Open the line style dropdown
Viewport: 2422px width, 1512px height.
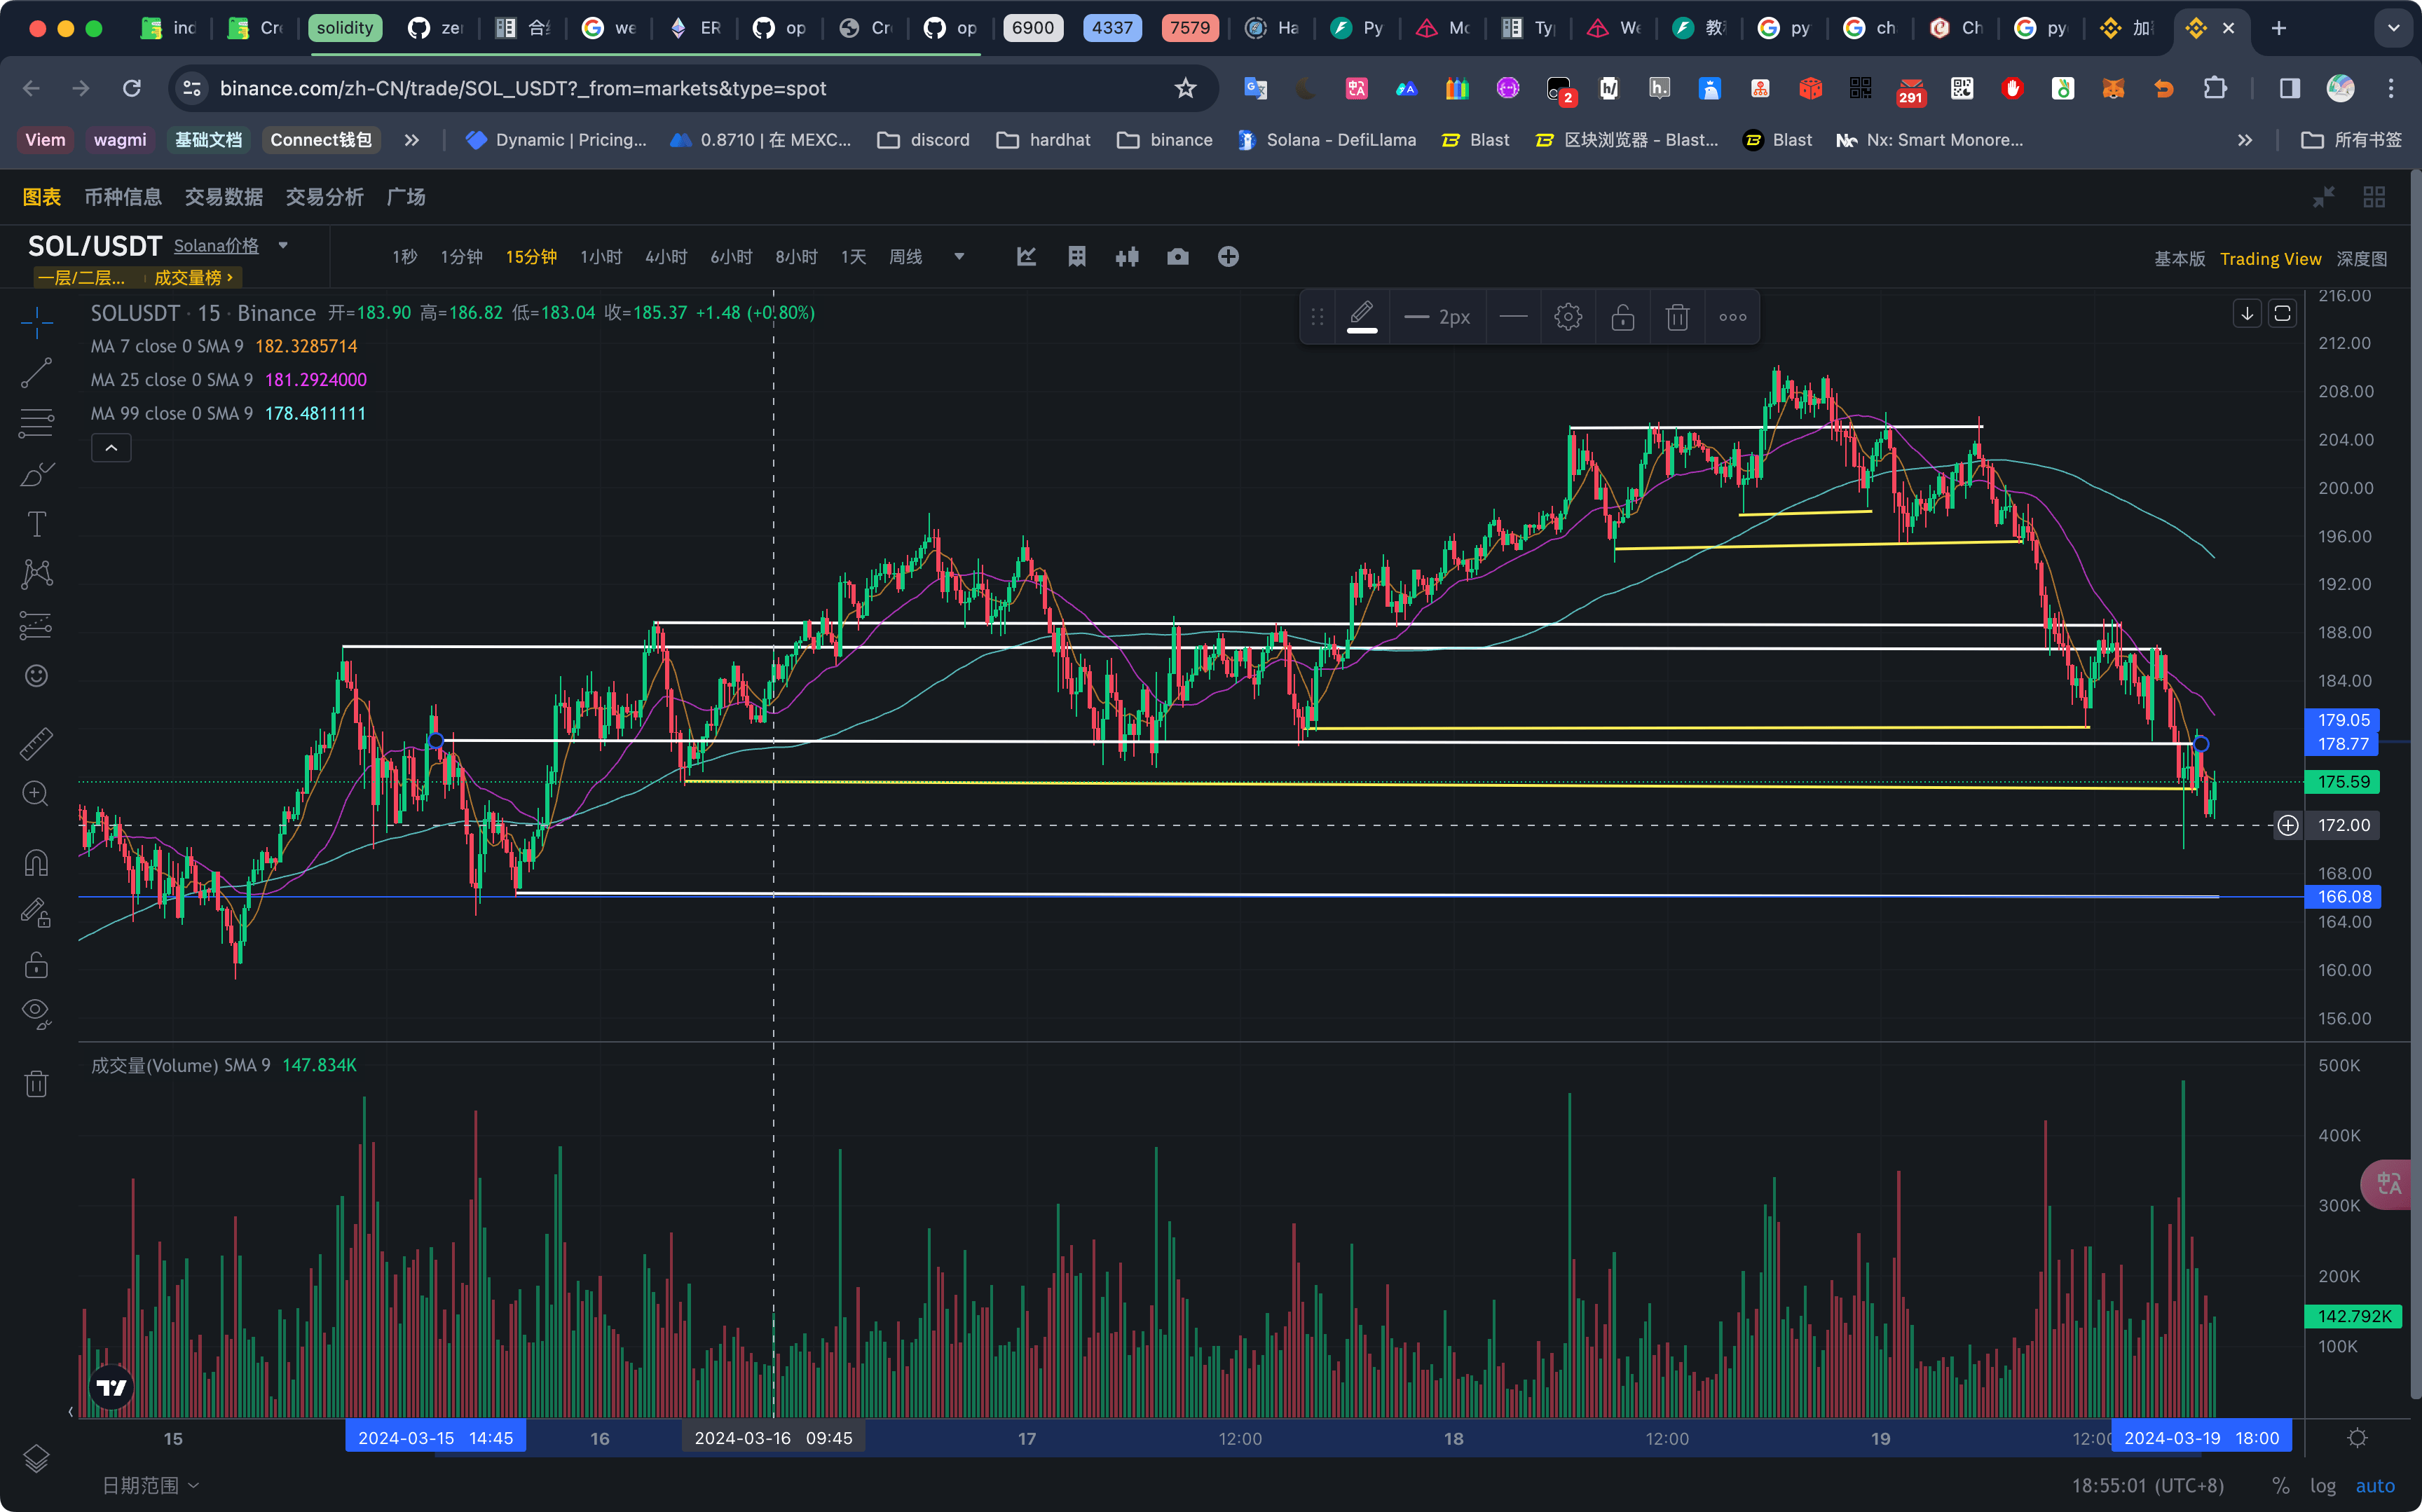pyautogui.click(x=1514, y=317)
